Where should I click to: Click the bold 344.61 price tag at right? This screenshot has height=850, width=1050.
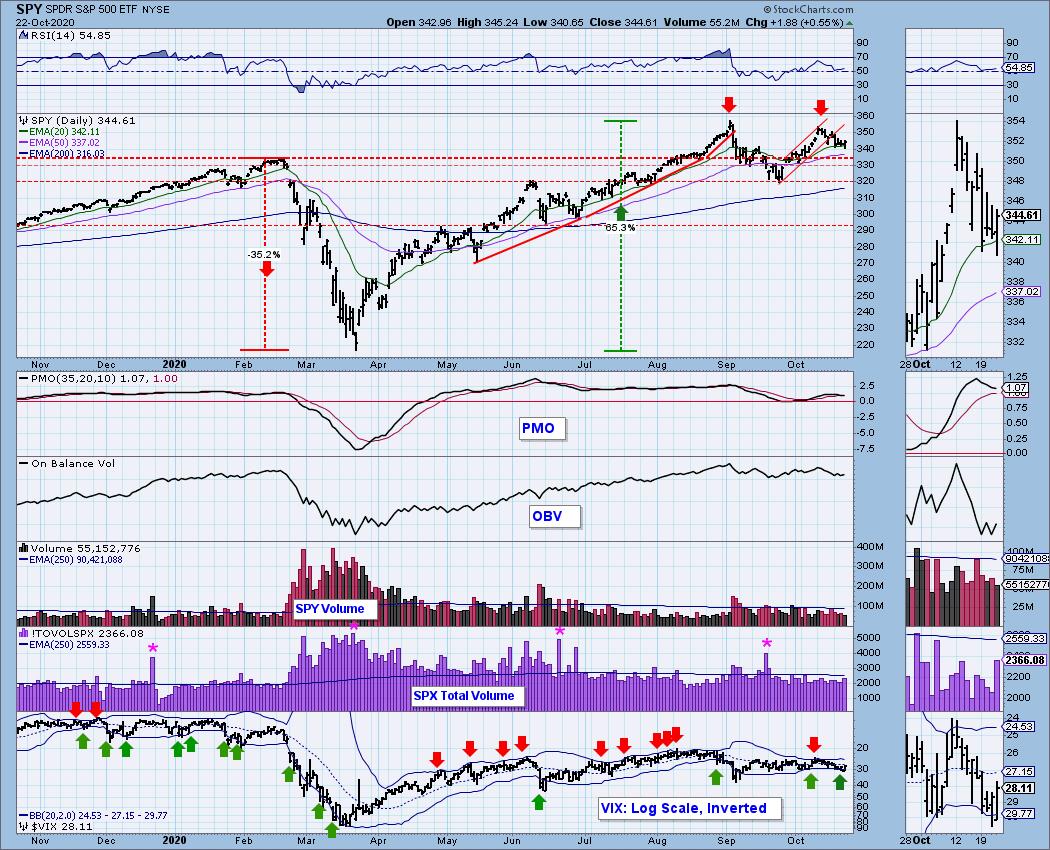tap(1022, 215)
